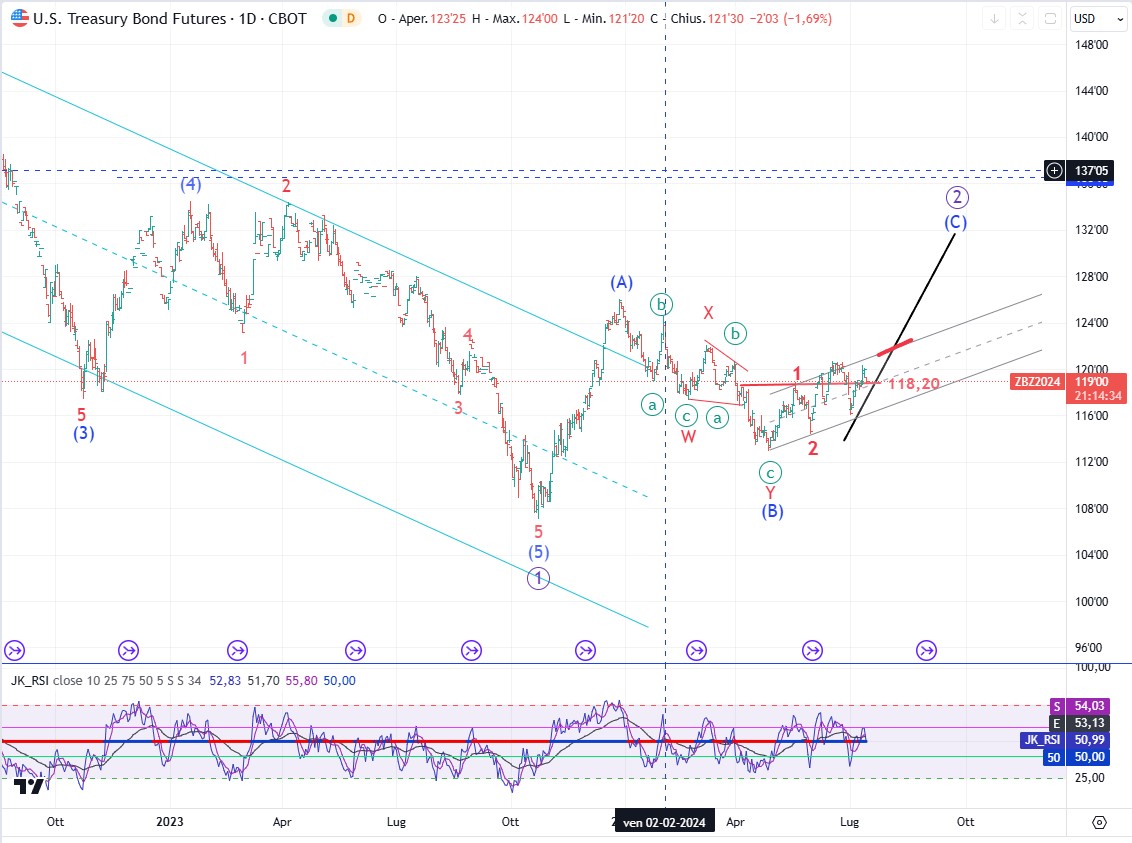Open the U.S. Treasury Bond Futures symbol title
This screenshot has width=1132, height=843.
170,19
